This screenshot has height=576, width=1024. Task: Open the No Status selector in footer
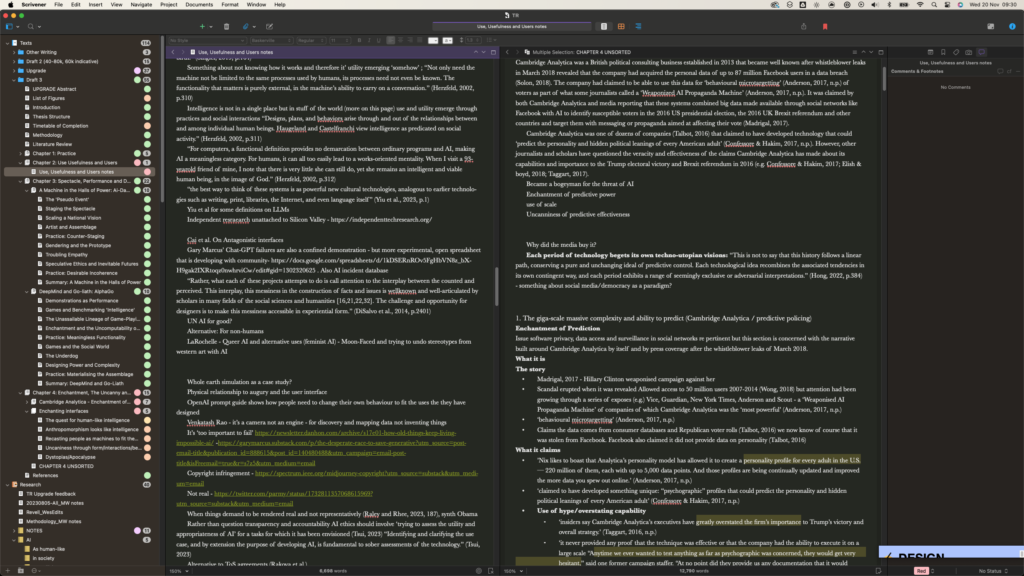pos(993,571)
